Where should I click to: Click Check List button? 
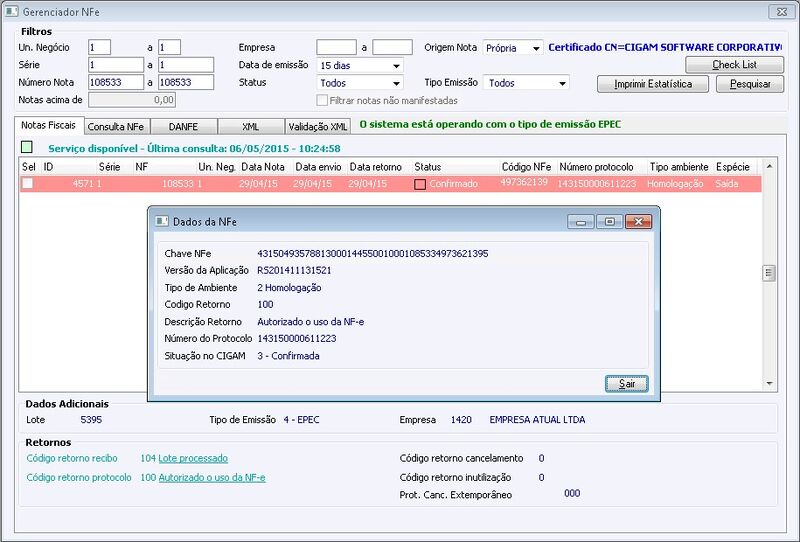tap(735, 65)
